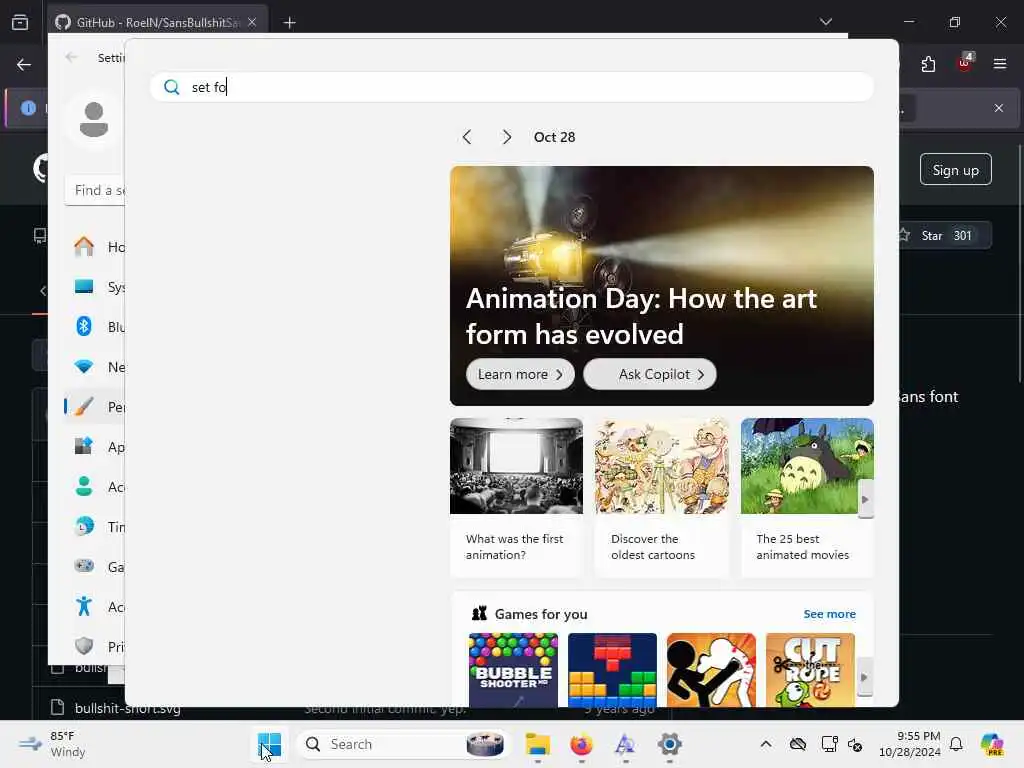Click the taskbar Search box

pyautogui.click(x=403, y=744)
